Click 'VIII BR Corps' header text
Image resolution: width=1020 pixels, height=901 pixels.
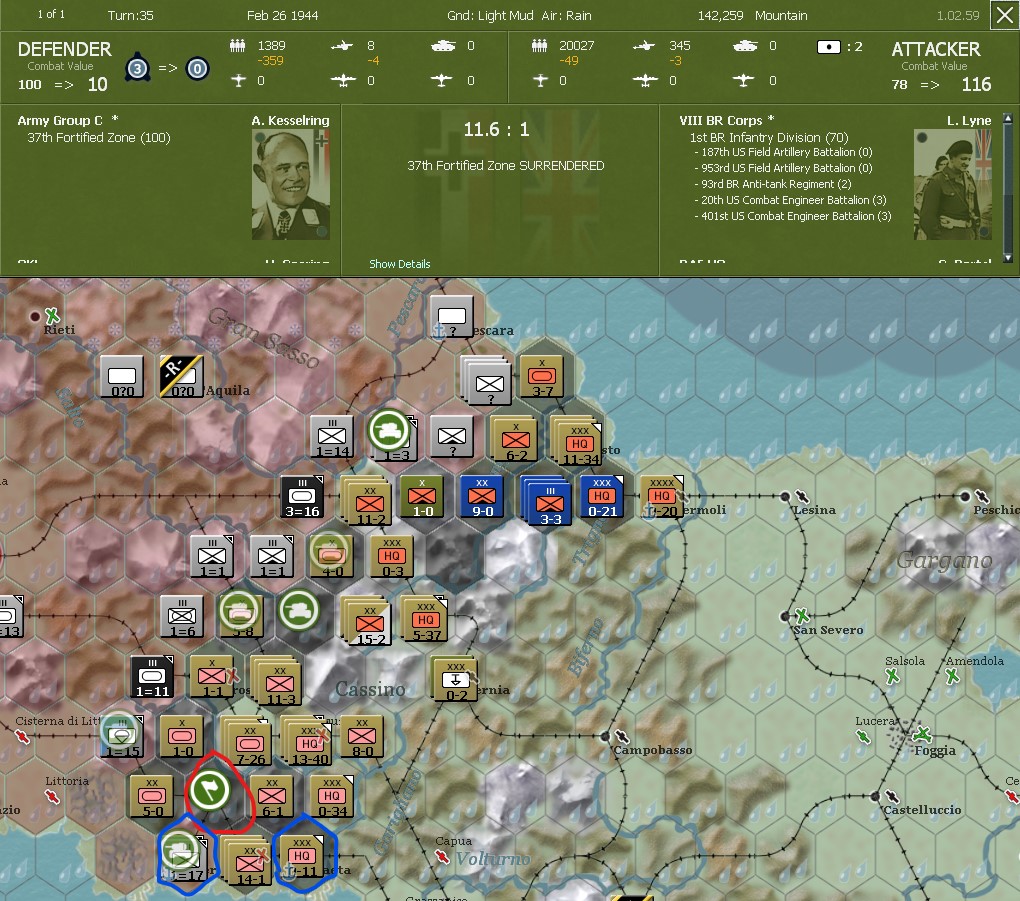(x=720, y=120)
